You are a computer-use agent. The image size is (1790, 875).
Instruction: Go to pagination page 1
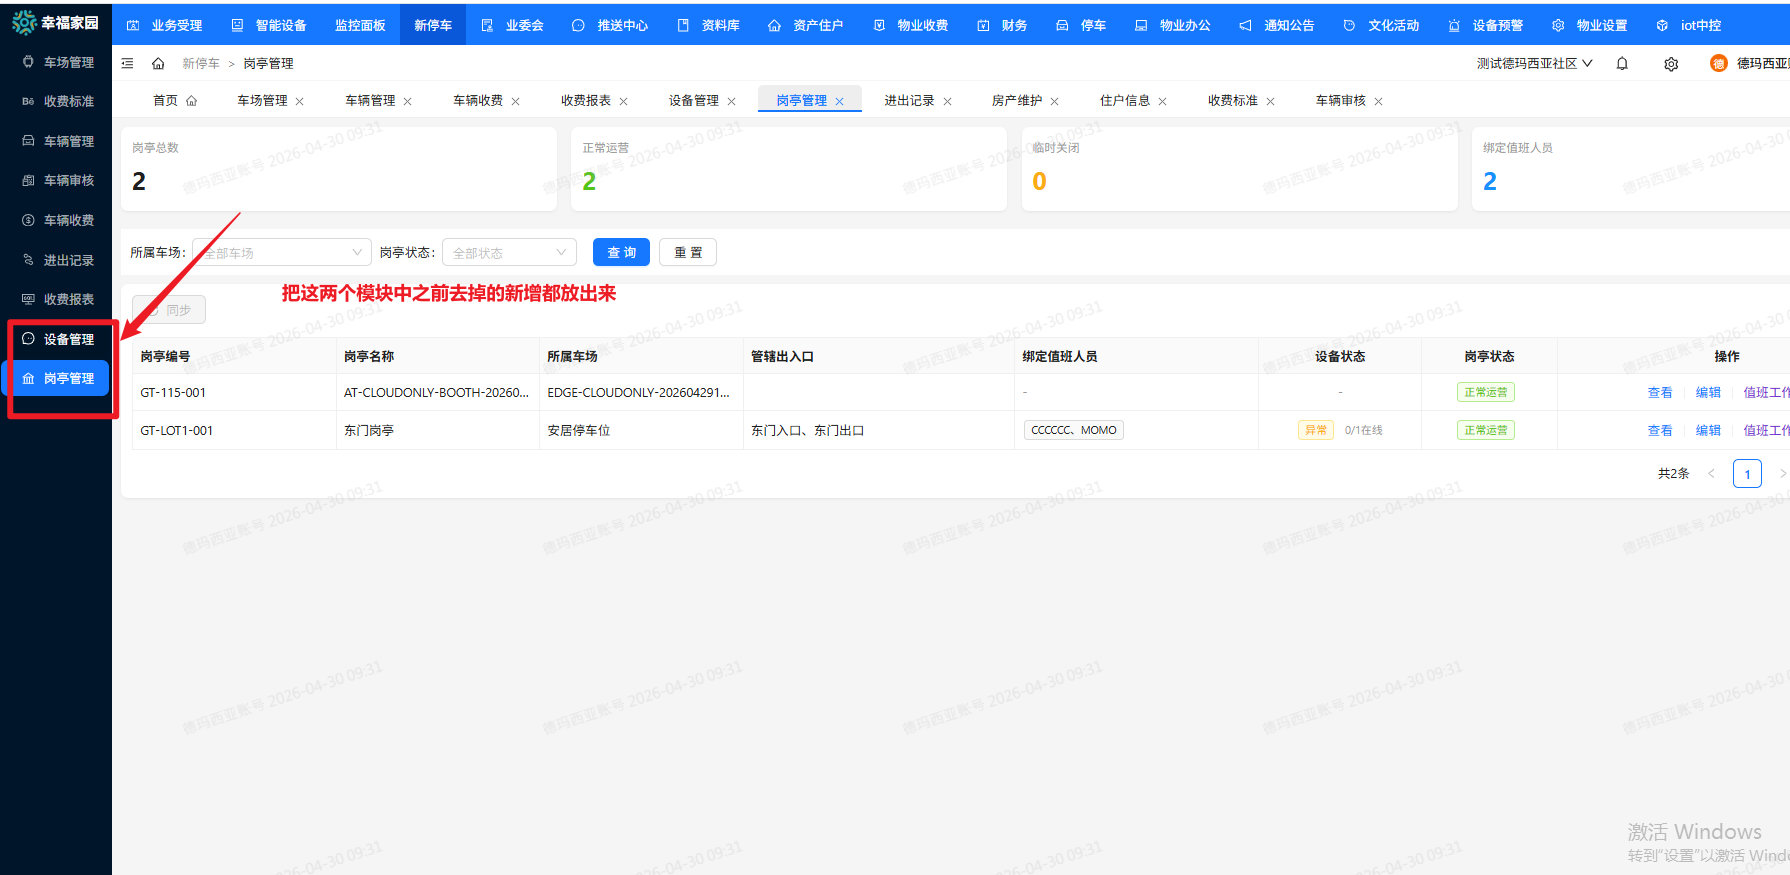pos(1747,473)
